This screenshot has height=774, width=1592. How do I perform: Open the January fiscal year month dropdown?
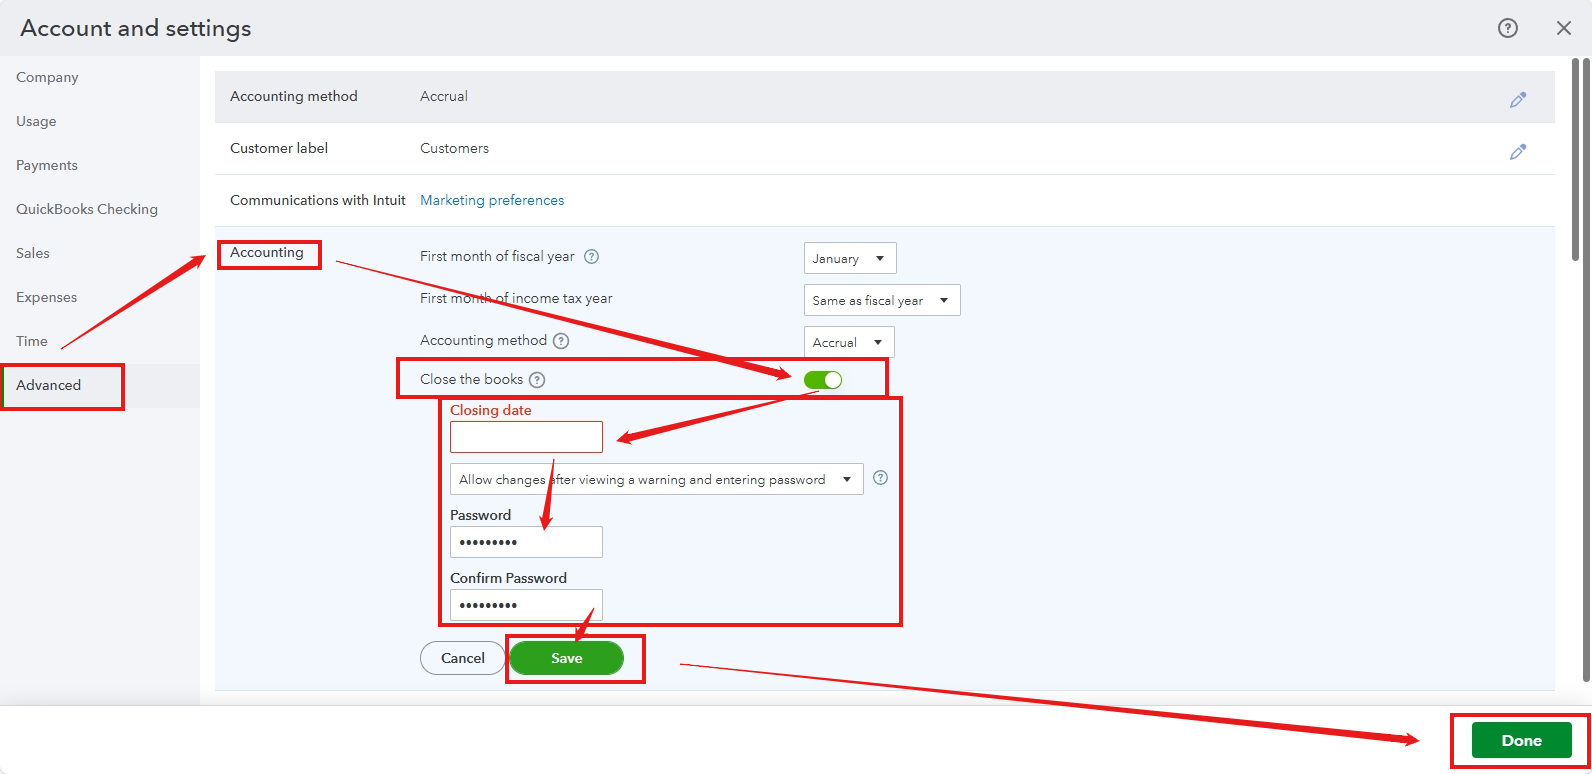click(x=850, y=258)
